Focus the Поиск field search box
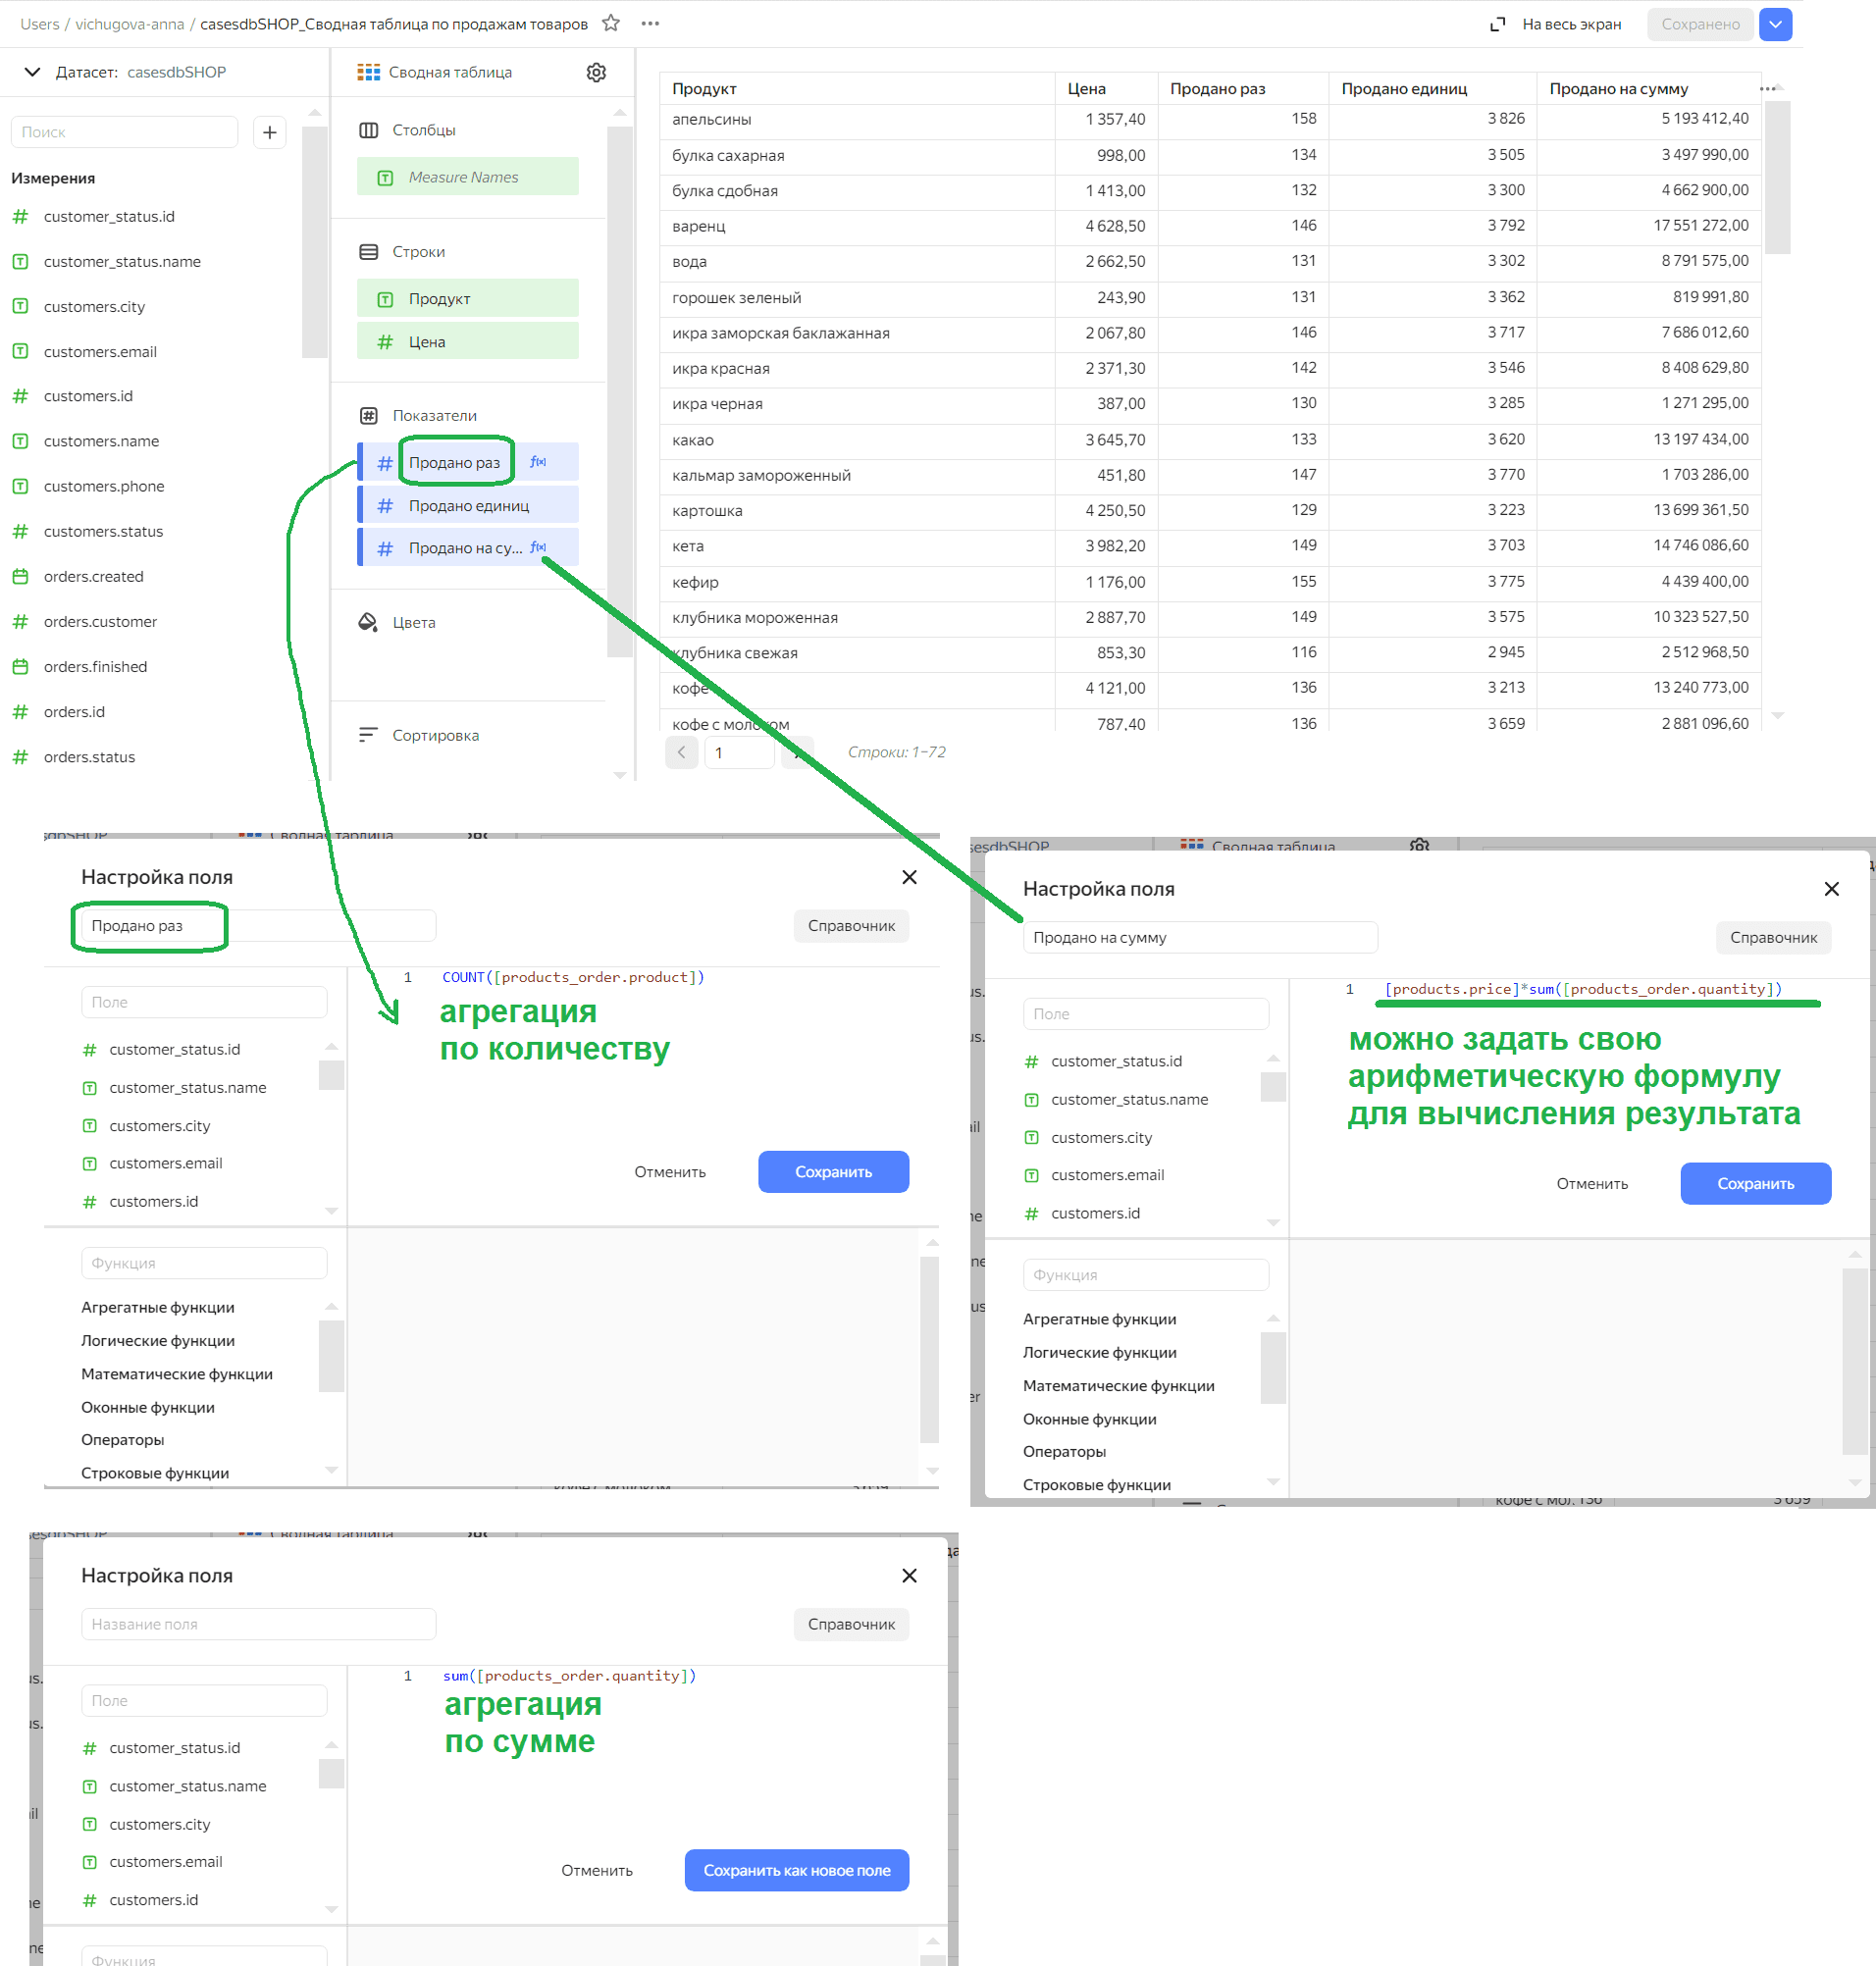 (x=124, y=132)
